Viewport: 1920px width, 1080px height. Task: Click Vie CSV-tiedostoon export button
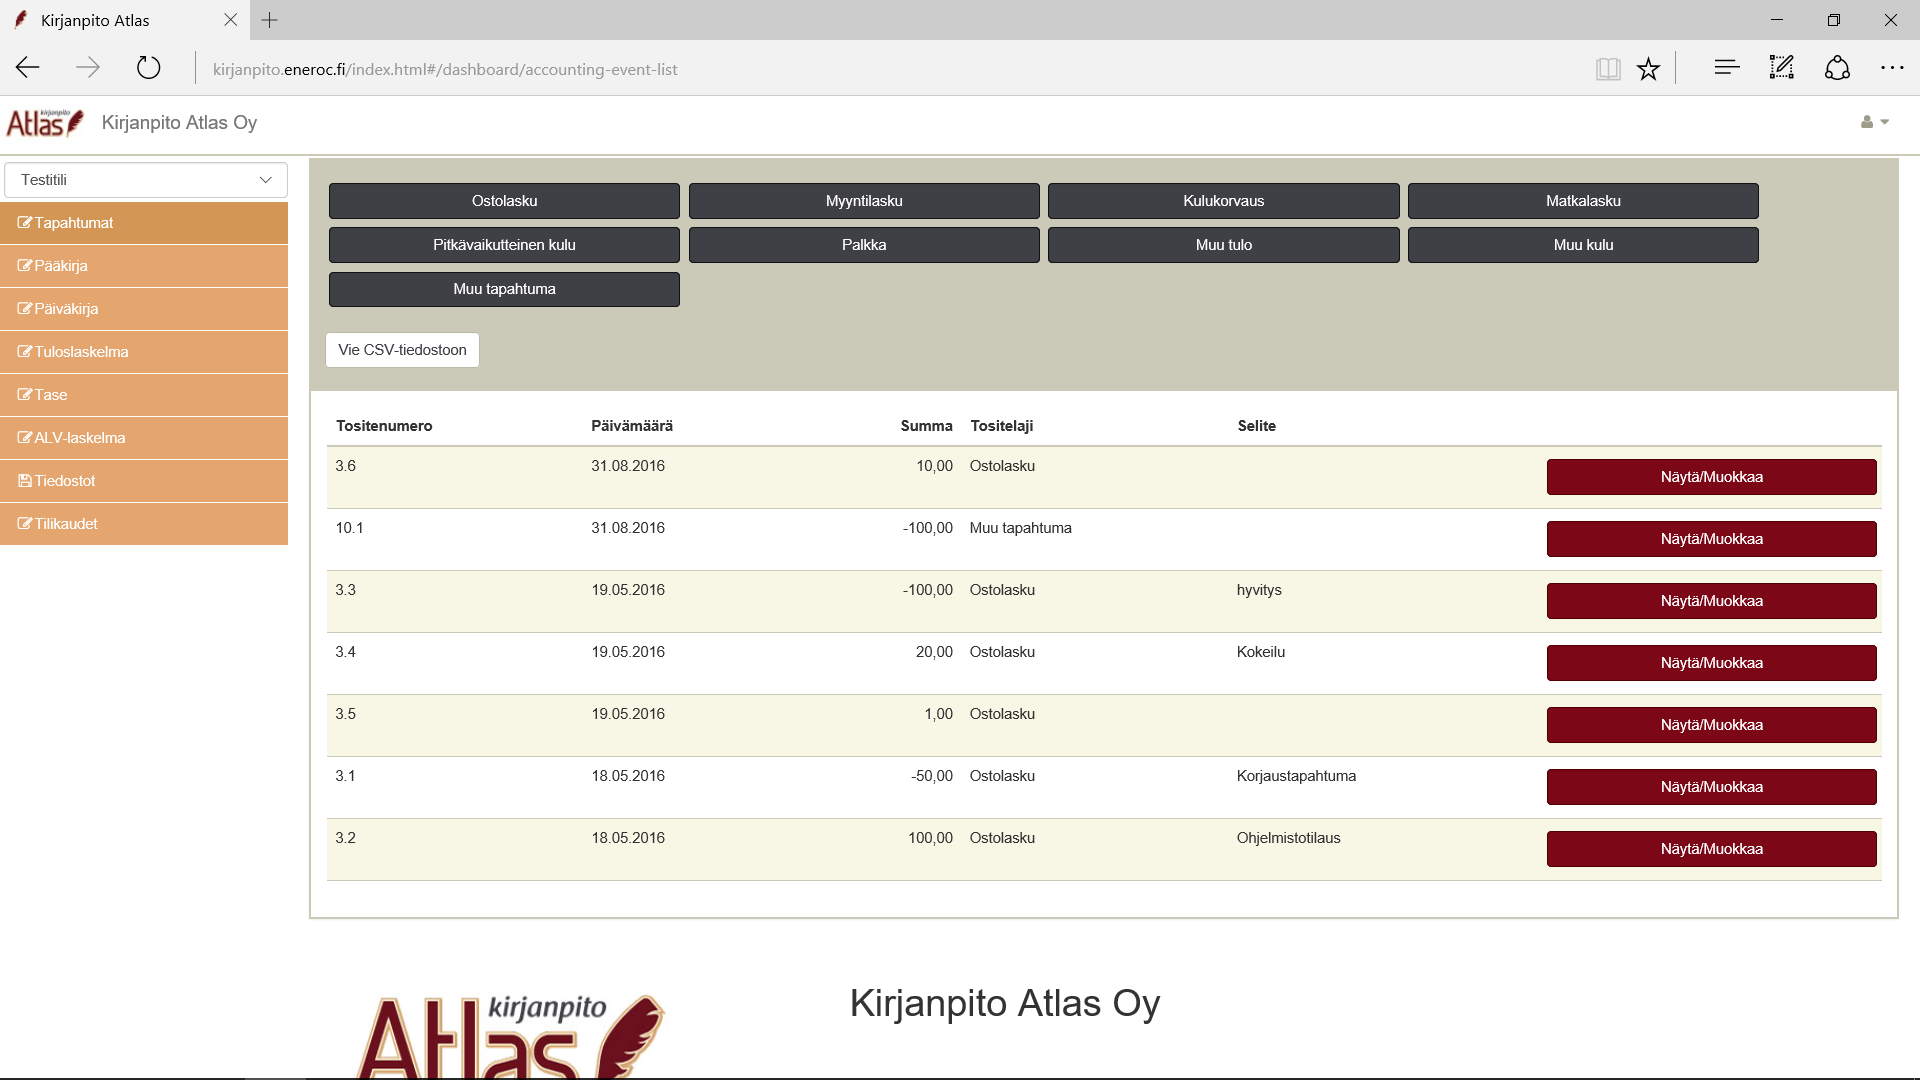coord(404,349)
